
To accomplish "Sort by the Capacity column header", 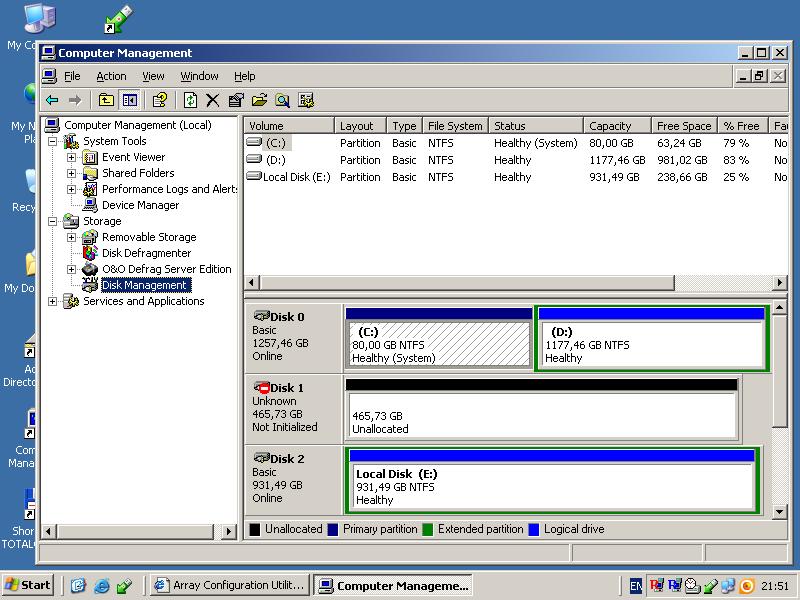I will (x=617, y=126).
